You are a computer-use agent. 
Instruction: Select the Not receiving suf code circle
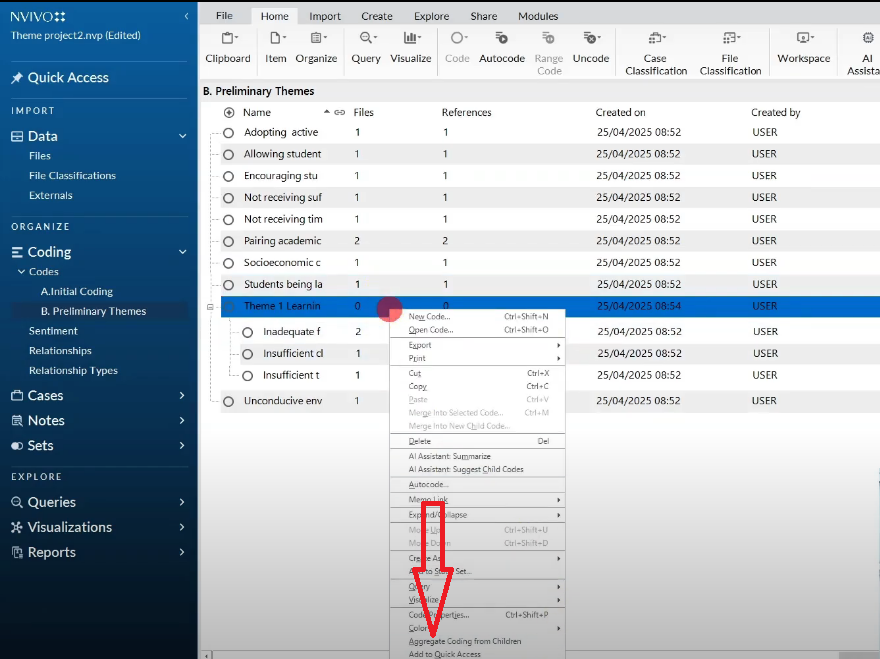pyautogui.click(x=228, y=198)
